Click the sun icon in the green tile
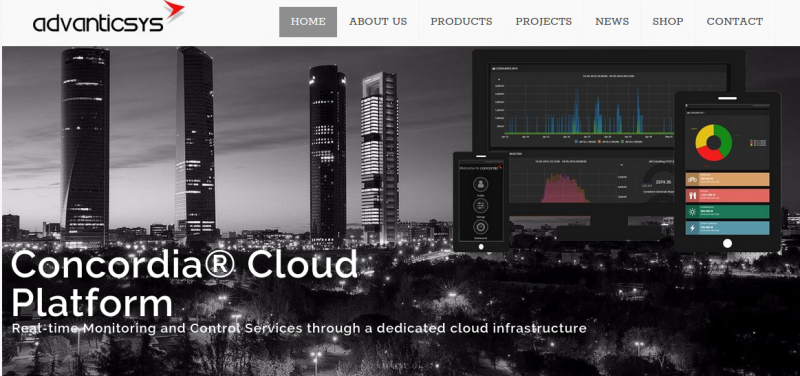The image size is (800, 376). (x=692, y=212)
